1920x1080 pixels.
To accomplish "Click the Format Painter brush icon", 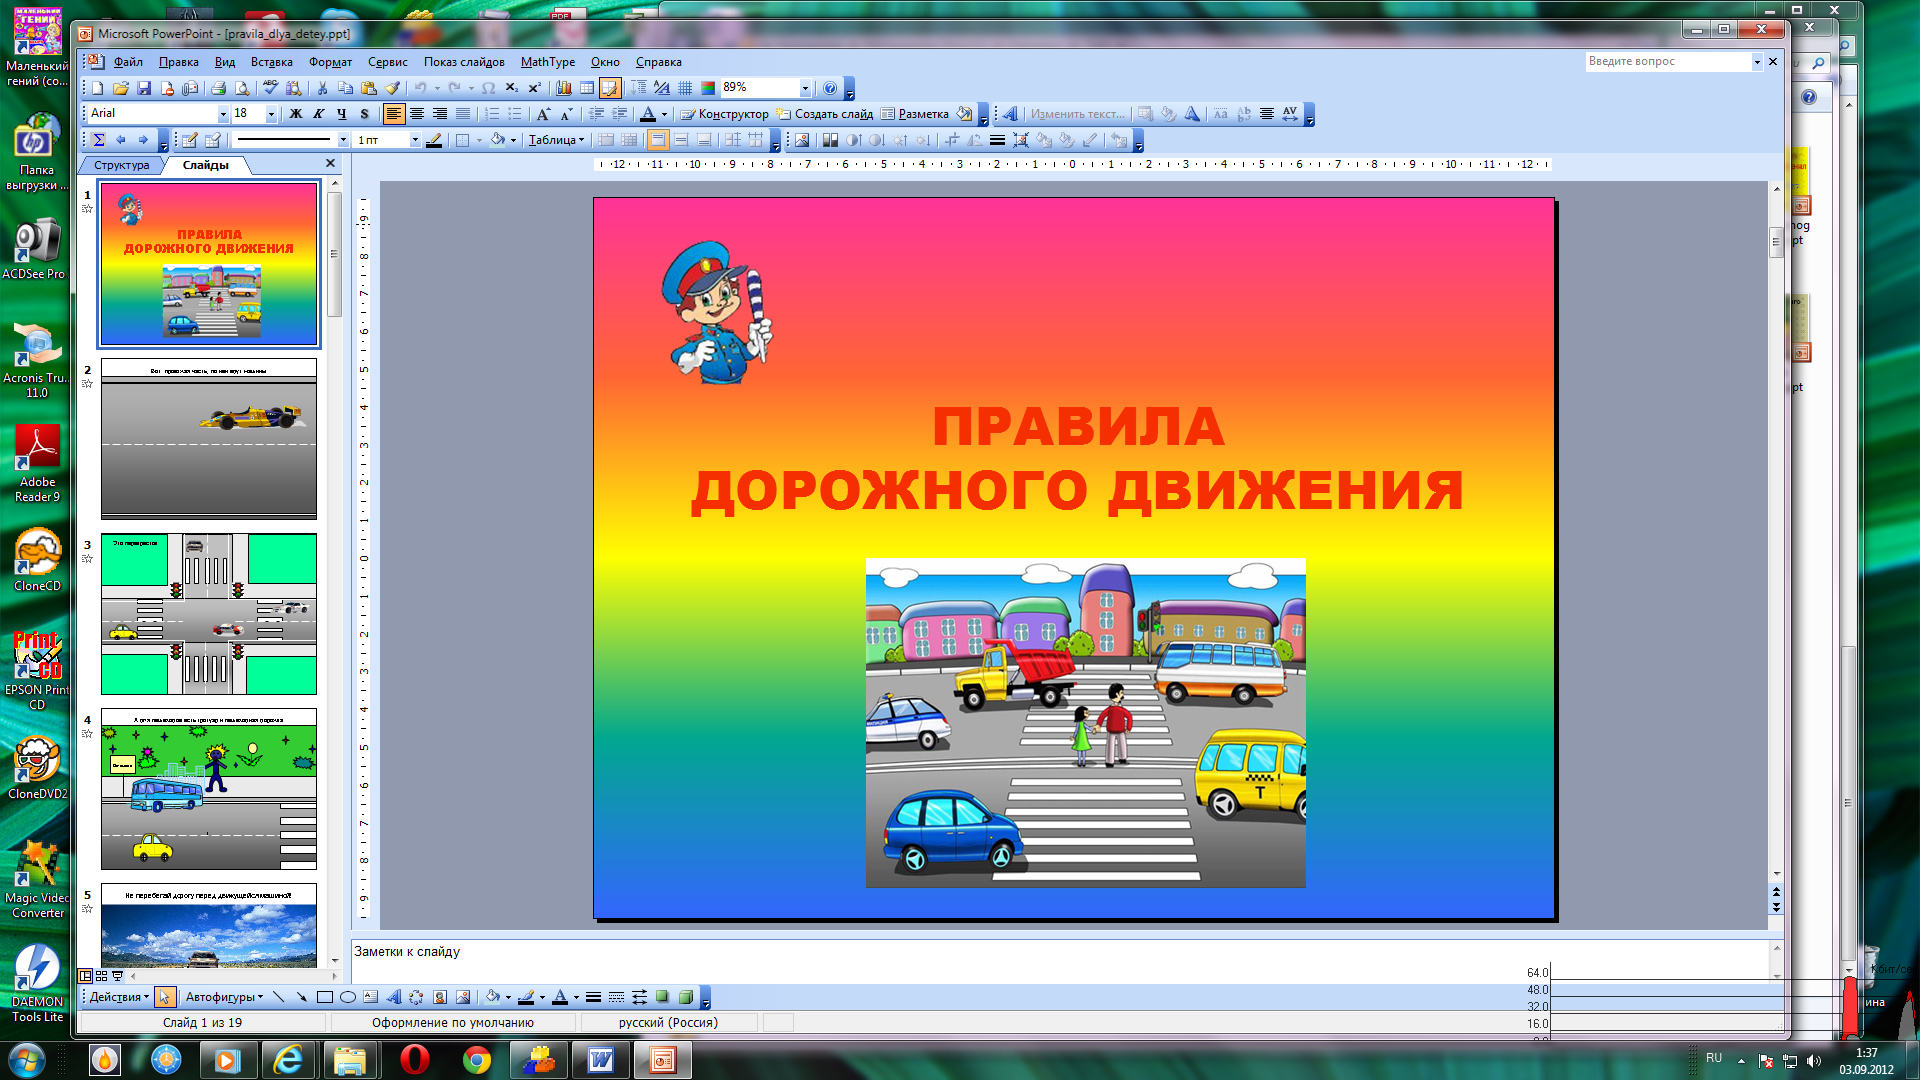I will (393, 88).
